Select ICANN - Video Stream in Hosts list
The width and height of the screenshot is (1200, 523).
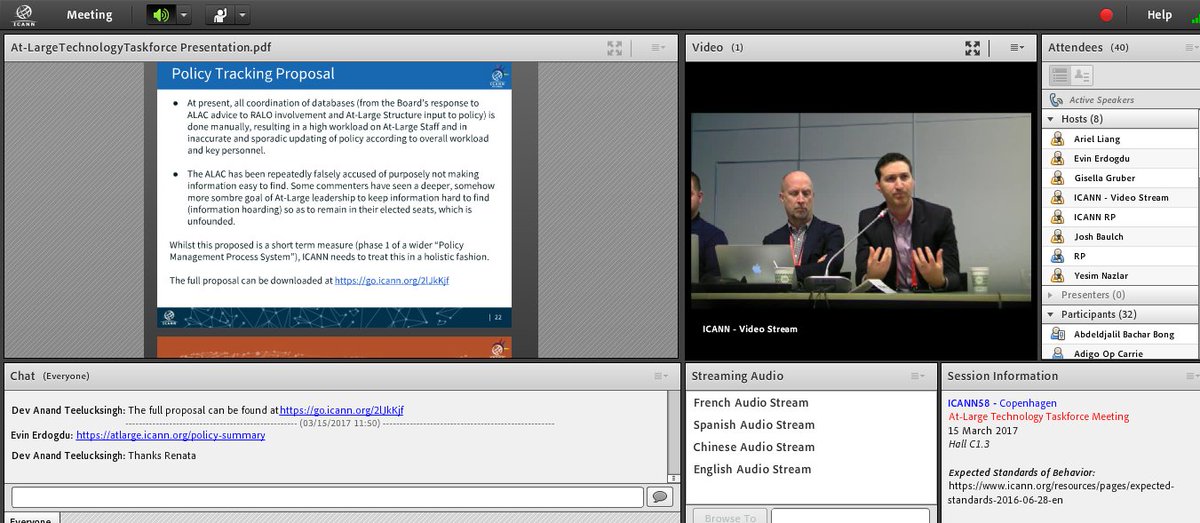coord(1120,197)
